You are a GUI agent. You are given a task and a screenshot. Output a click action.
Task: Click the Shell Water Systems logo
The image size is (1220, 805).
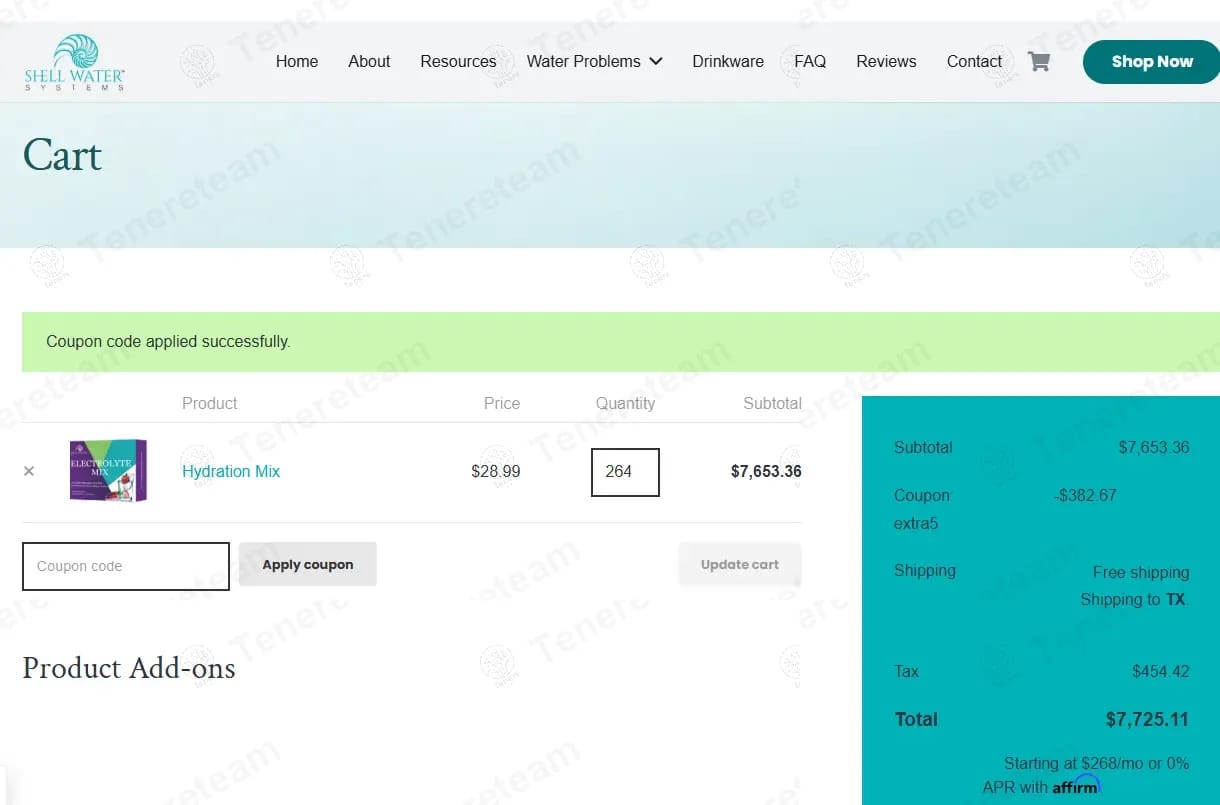click(75, 62)
